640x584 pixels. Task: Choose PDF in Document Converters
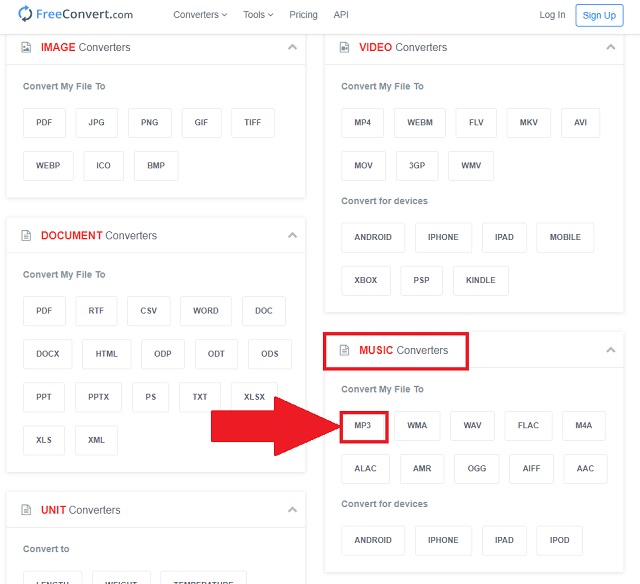tap(44, 311)
